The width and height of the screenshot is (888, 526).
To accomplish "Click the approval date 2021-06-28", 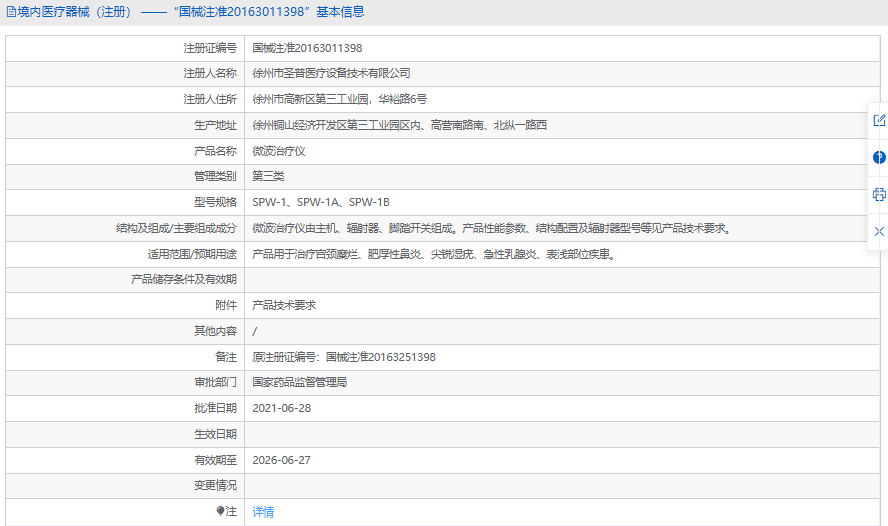I will [x=281, y=408].
